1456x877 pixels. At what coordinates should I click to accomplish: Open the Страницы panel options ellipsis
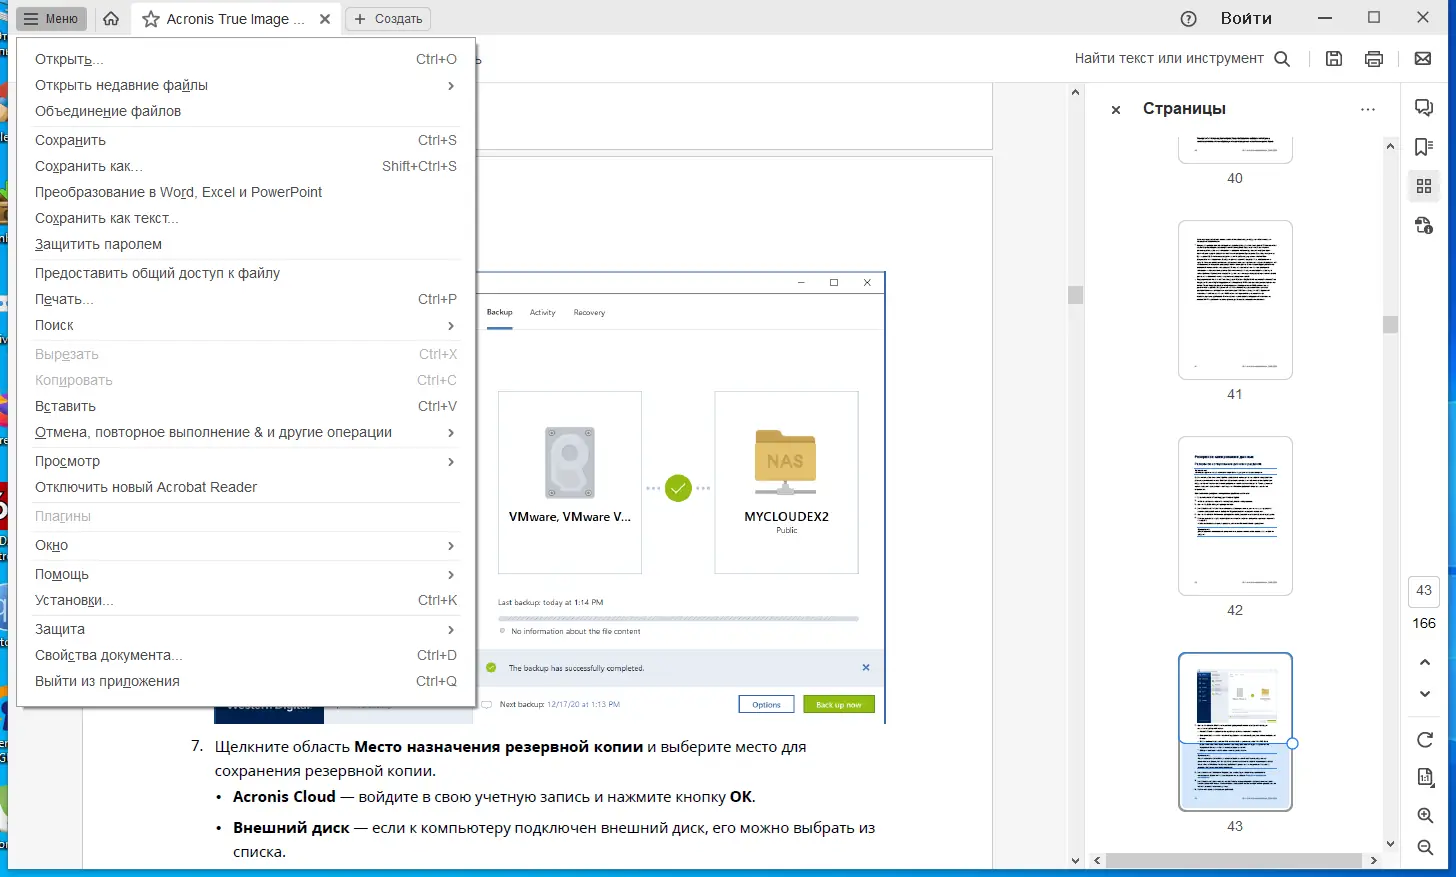coord(1368,110)
